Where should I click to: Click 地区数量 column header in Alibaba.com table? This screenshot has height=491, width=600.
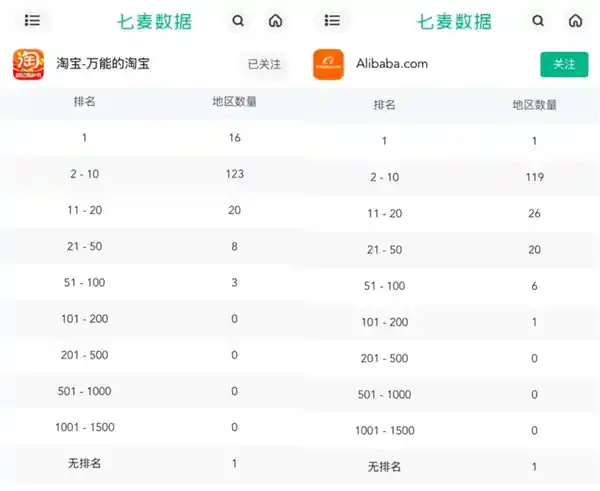(534, 104)
